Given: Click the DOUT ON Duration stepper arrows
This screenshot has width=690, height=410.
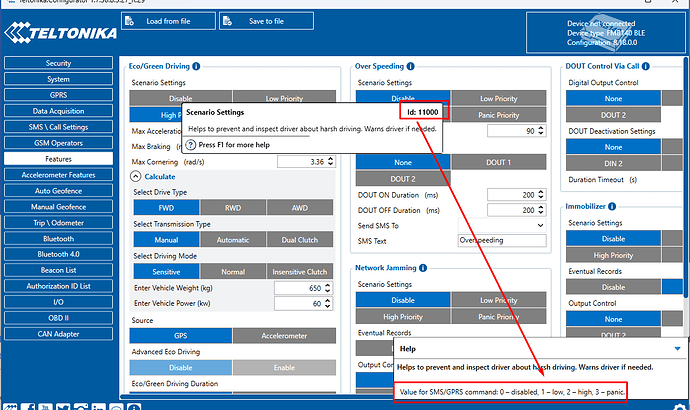Looking at the screenshot, I should 541,194.
